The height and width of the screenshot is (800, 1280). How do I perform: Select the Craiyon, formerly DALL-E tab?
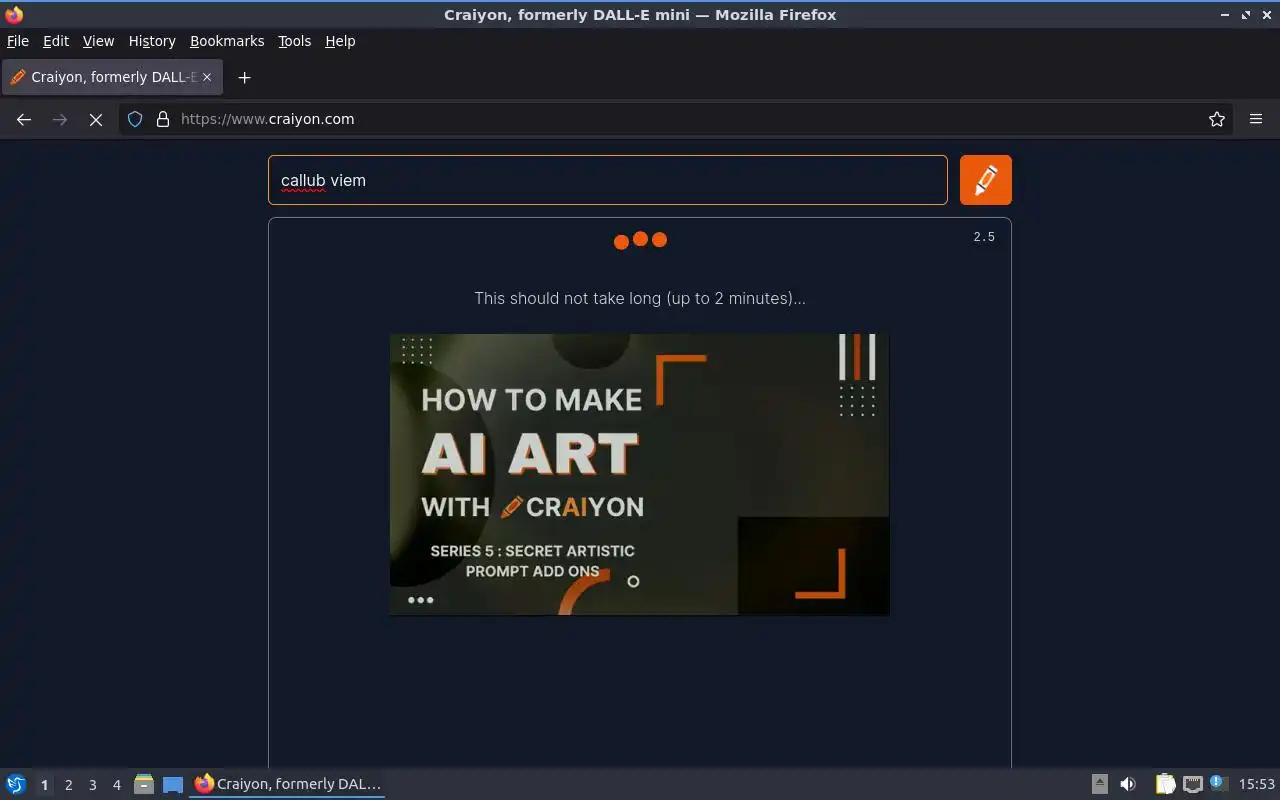click(x=112, y=77)
